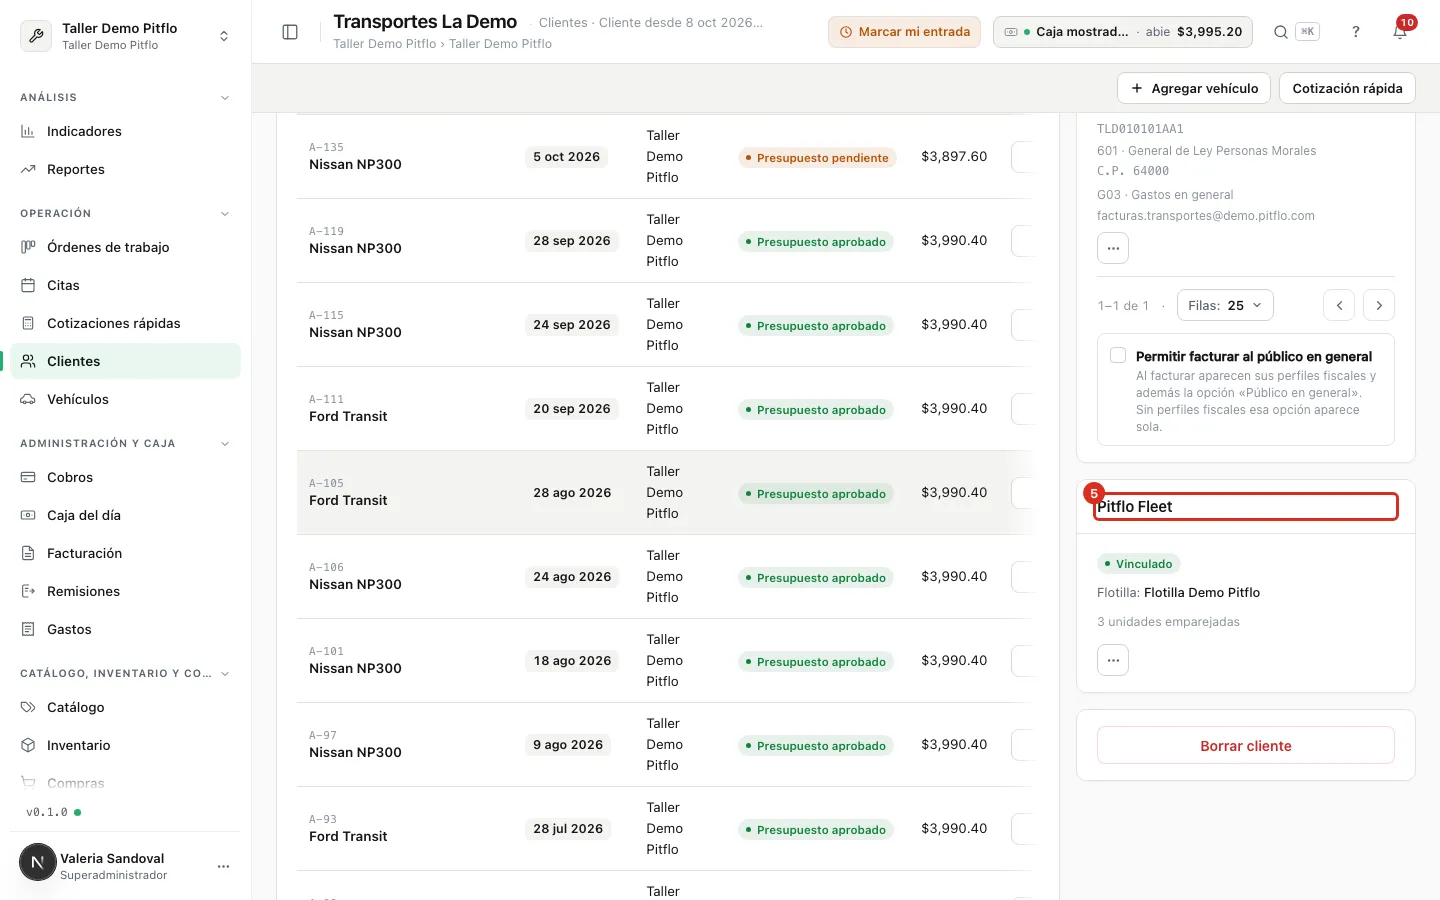Click the wrench workshop logo icon

pyautogui.click(x=36, y=36)
